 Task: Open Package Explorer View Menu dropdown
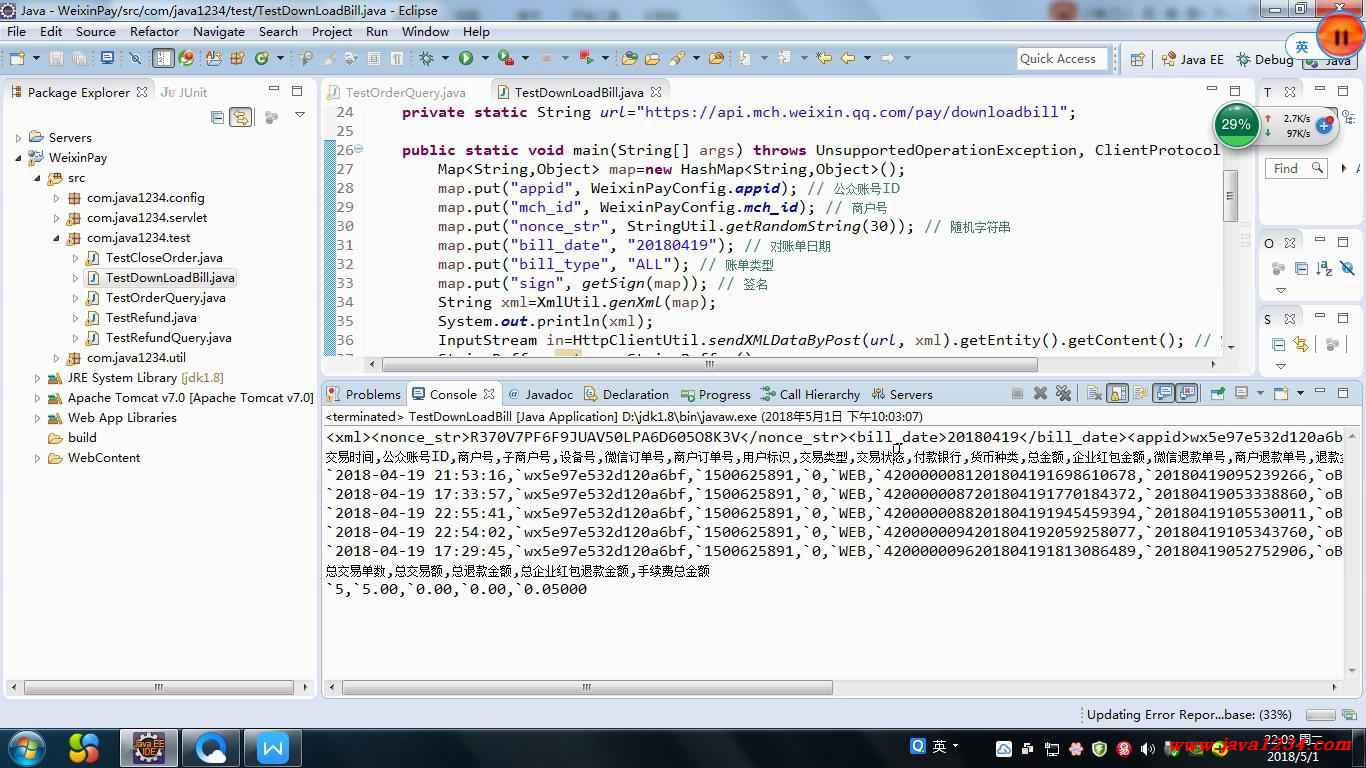(x=299, y=116)
